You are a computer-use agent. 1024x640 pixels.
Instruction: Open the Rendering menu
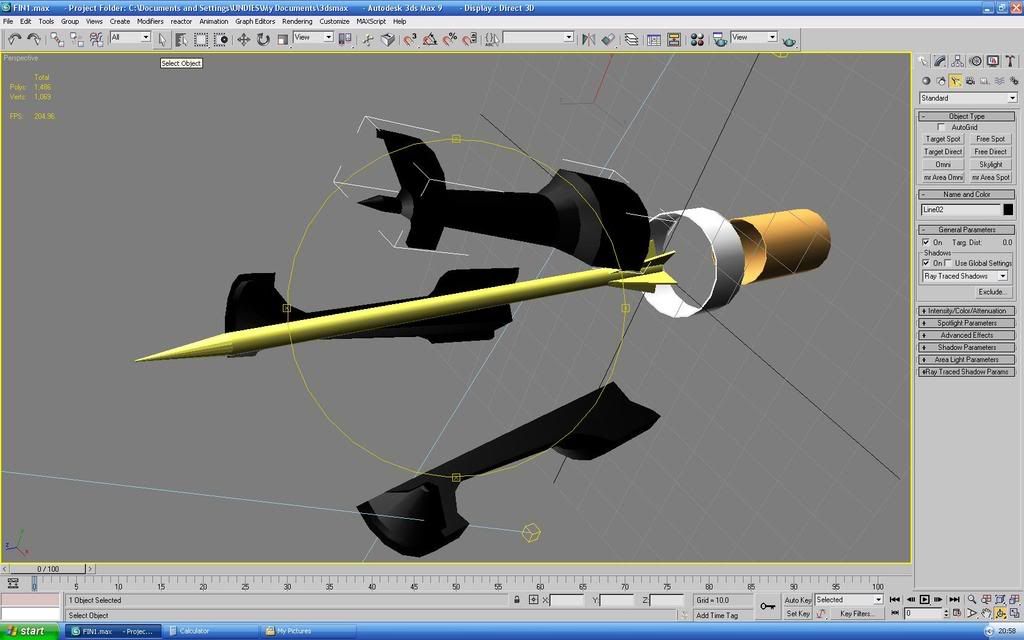click(297, 21)
